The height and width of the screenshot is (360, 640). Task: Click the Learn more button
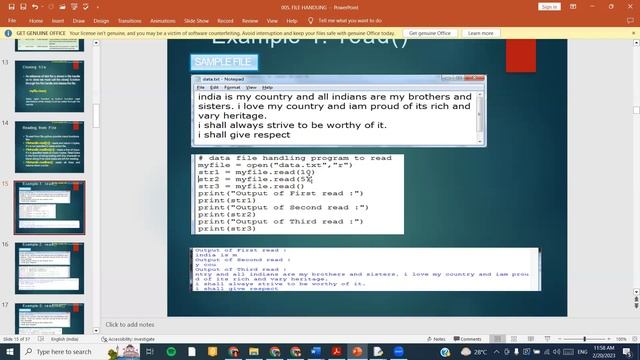480,33
